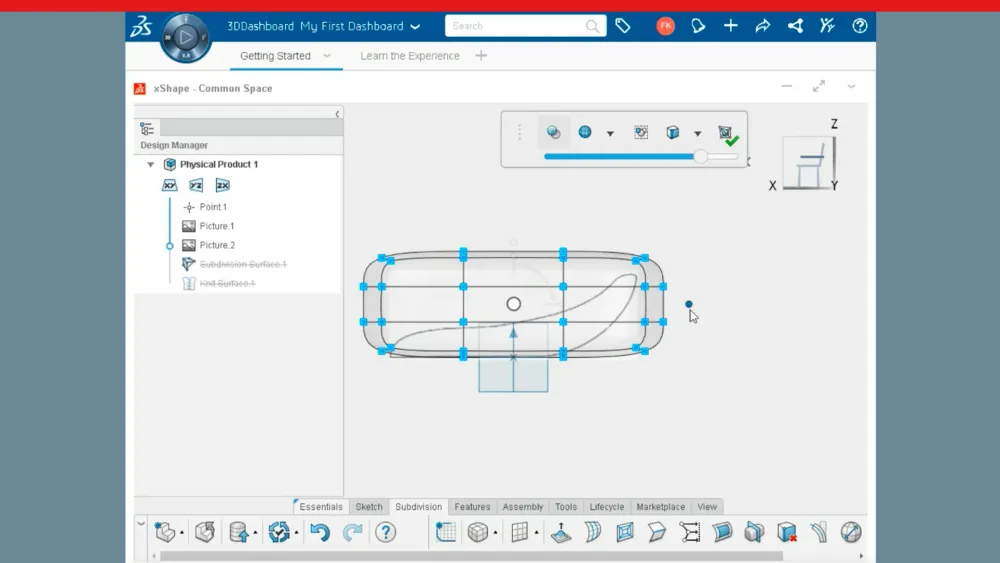The height and width of the screenshot is (563, 1000).
Task: Open the 3DEXPERIENCE compass
Action: pos(185,38)
